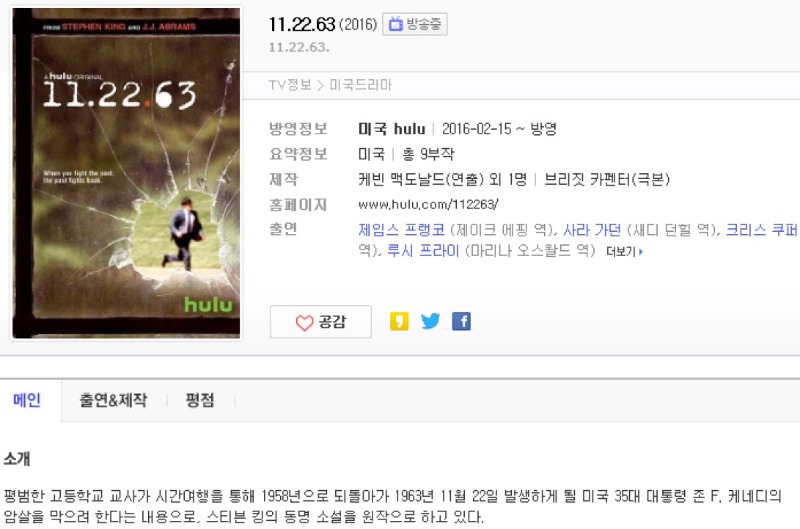The height and width of the screenshot is (529, 800).
Task: Switch to the 메인 tab
Action: click(x=27, y=400)
